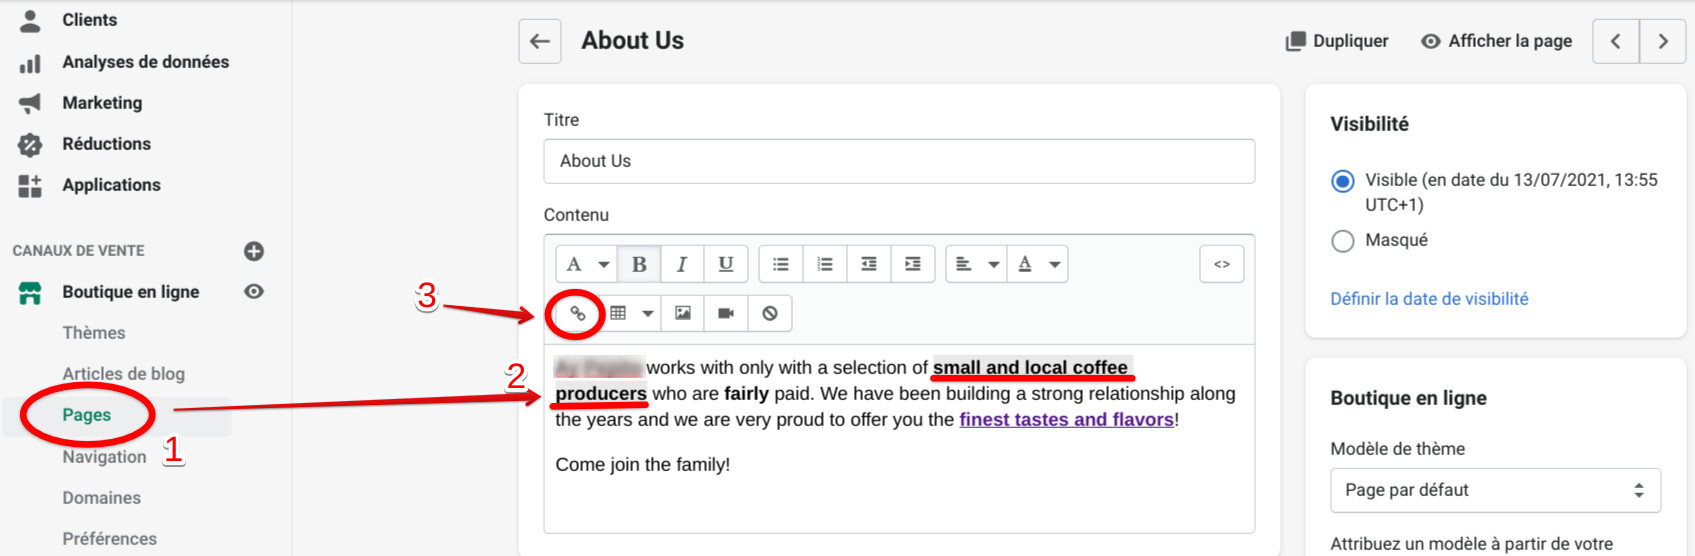Click the Dupliquer button

(1337, 41)
